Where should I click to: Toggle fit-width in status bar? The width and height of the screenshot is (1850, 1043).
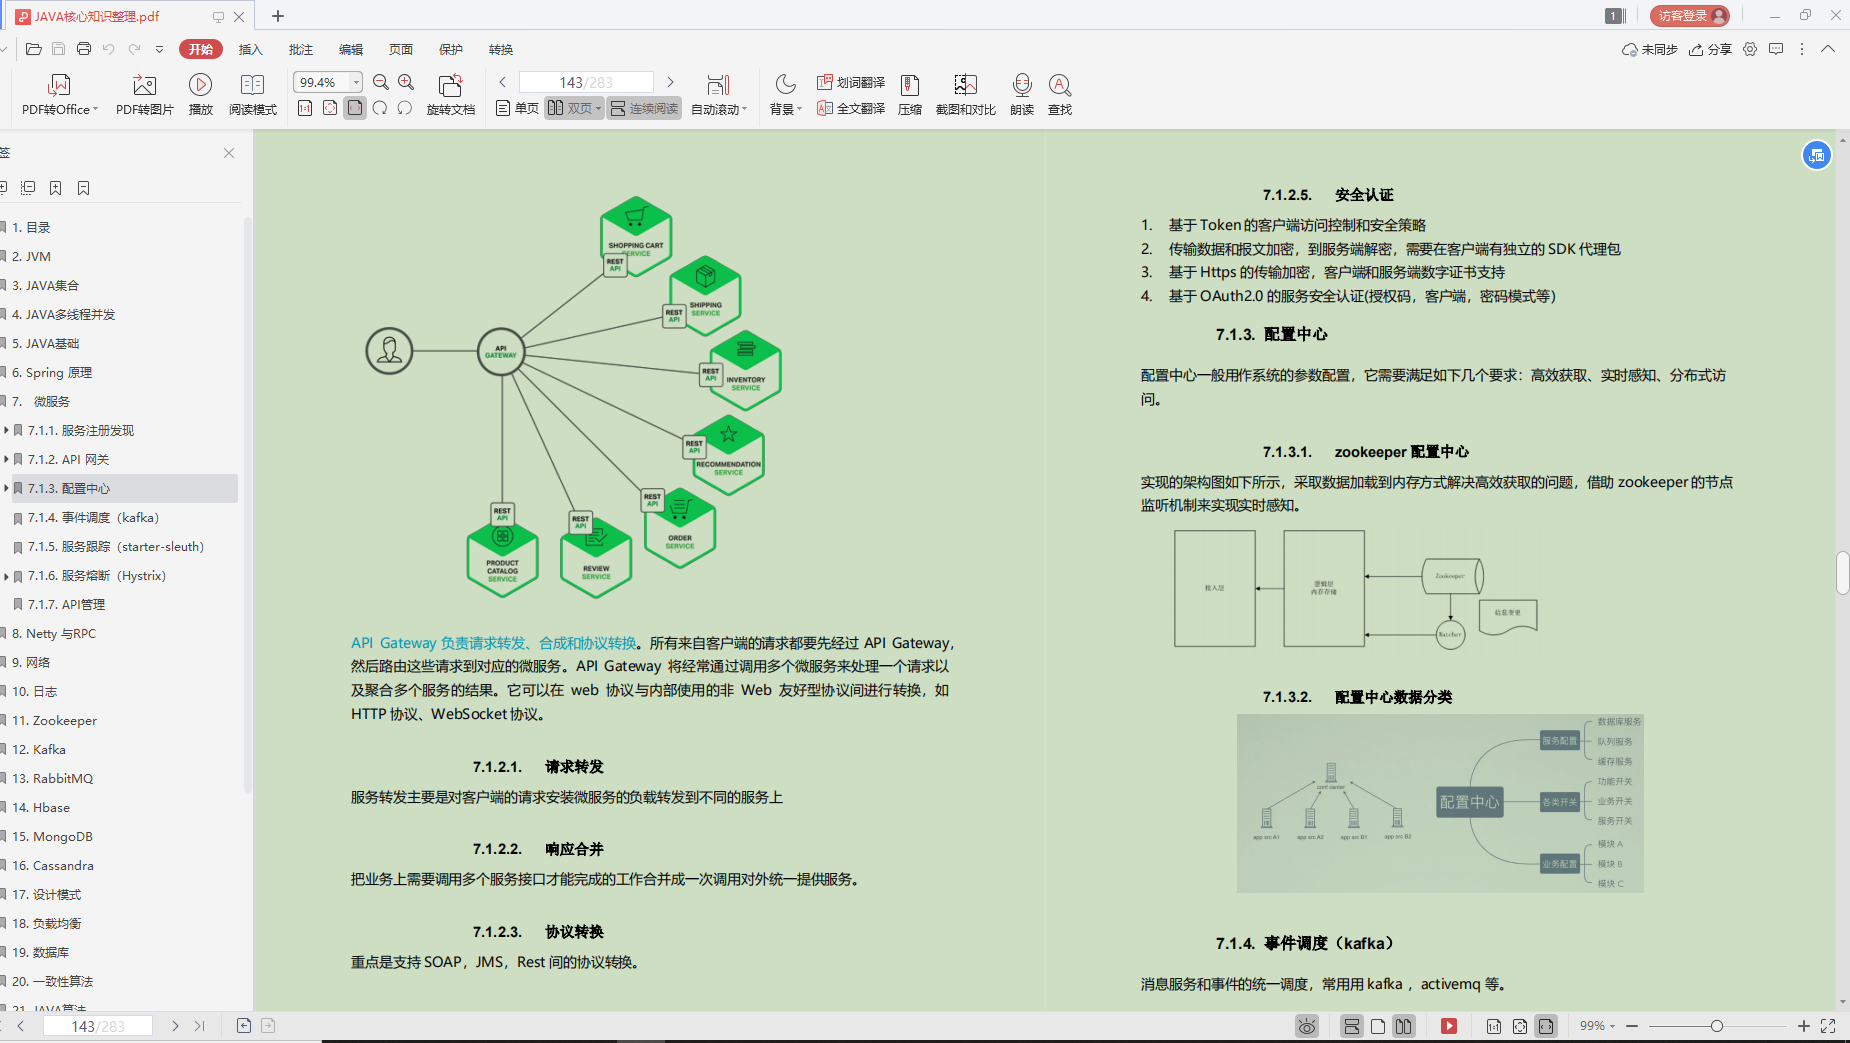click(1546, 1026)
